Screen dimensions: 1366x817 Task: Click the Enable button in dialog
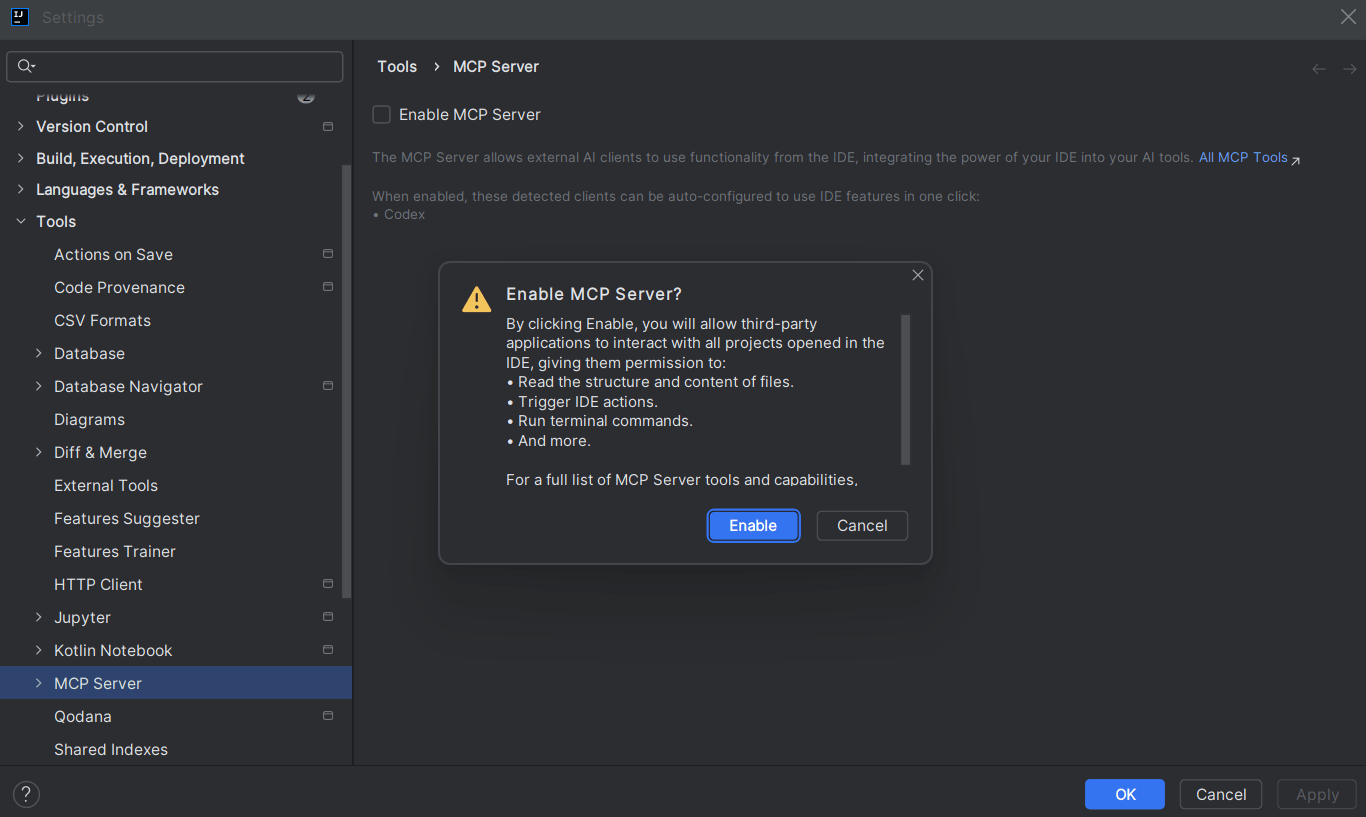point(753,526)
